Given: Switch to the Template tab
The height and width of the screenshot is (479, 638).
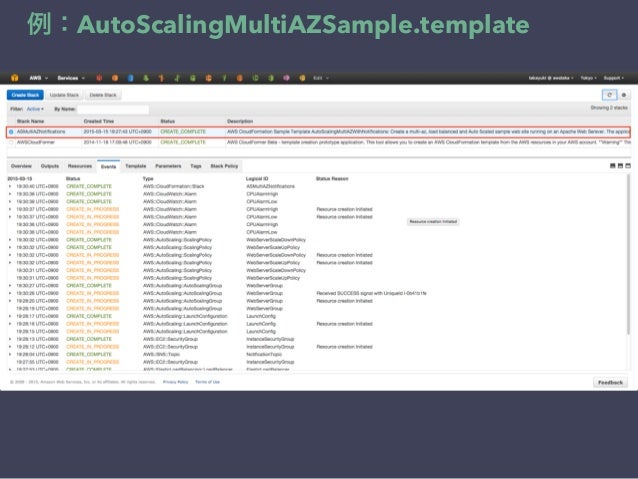Looking at the screenshot, I should 135,166.
